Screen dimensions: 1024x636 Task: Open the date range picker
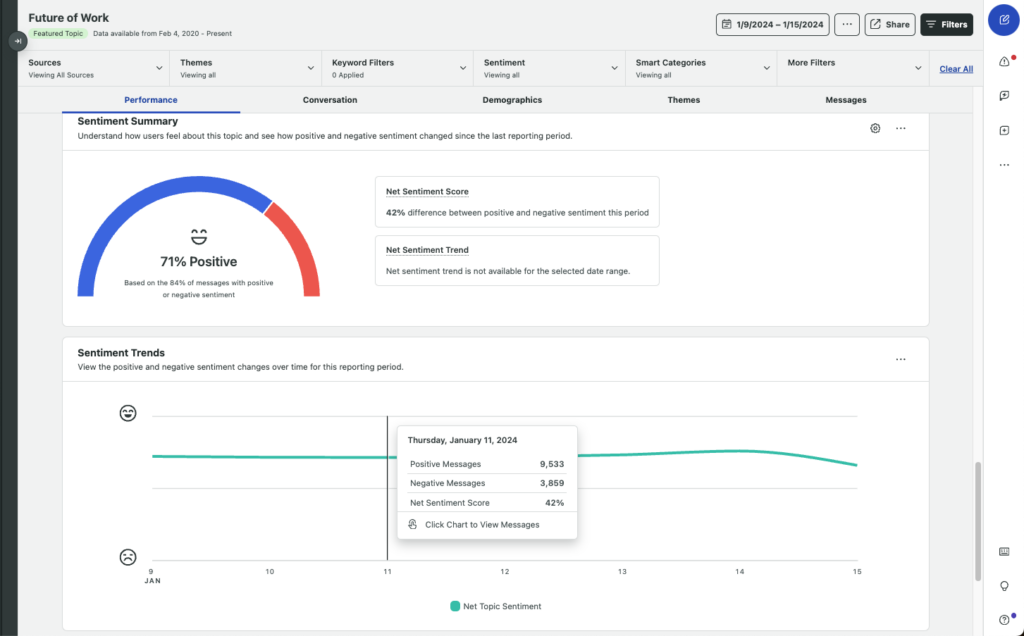(773, 24)
